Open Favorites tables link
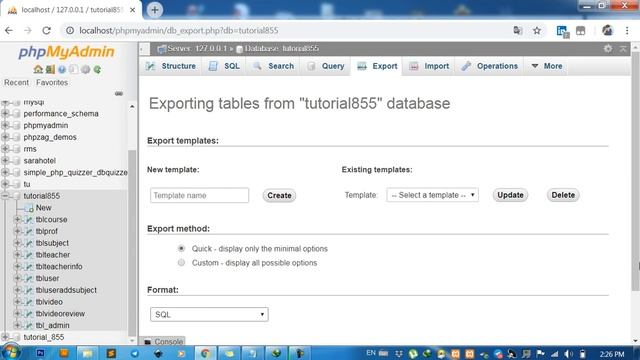This screenshot has height=360, width=640. pos(52,82)
